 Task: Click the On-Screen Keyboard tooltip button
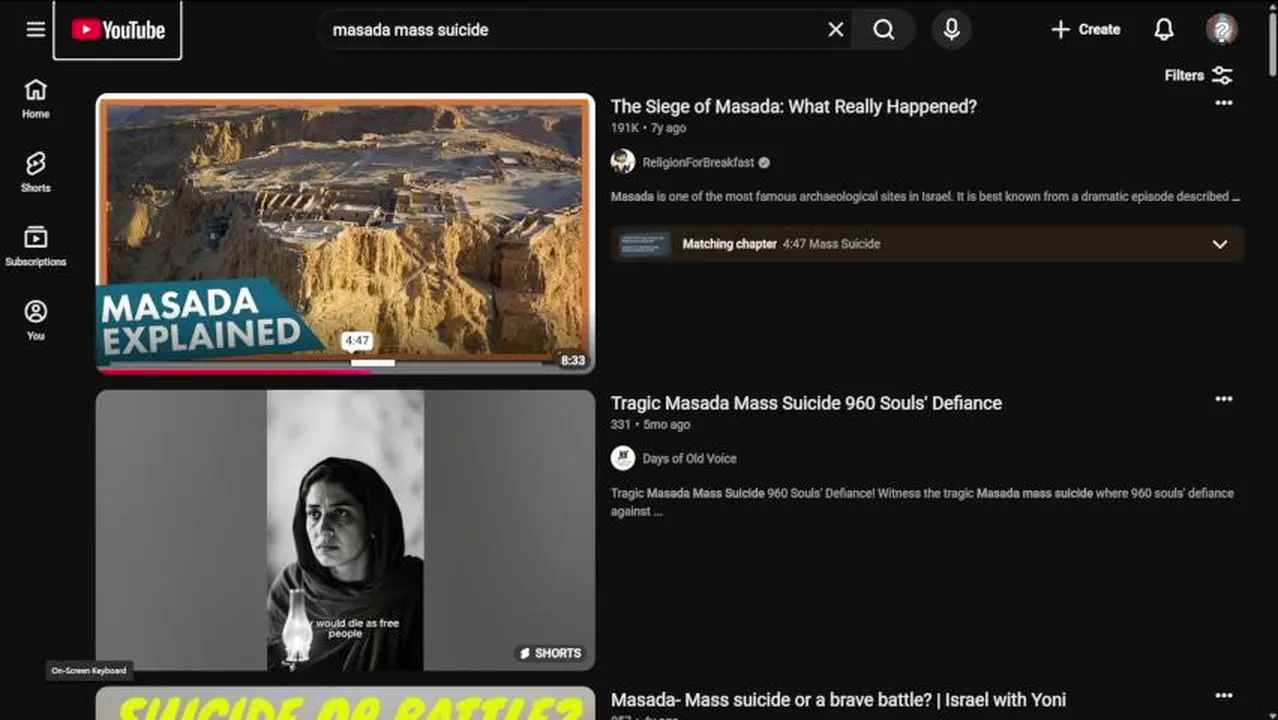click(89, 670)
